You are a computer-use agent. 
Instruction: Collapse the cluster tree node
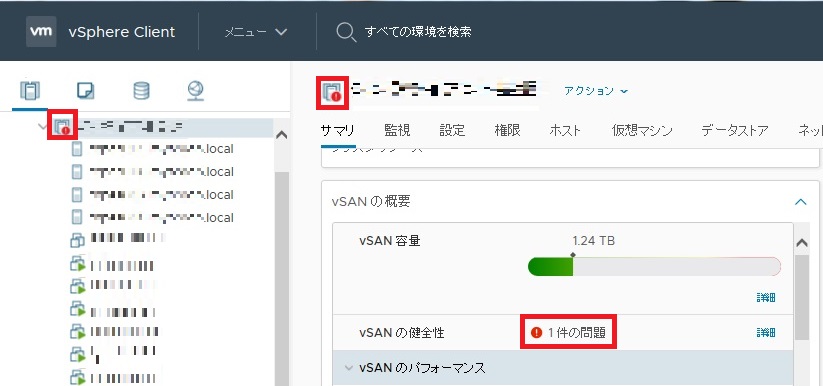43,126
